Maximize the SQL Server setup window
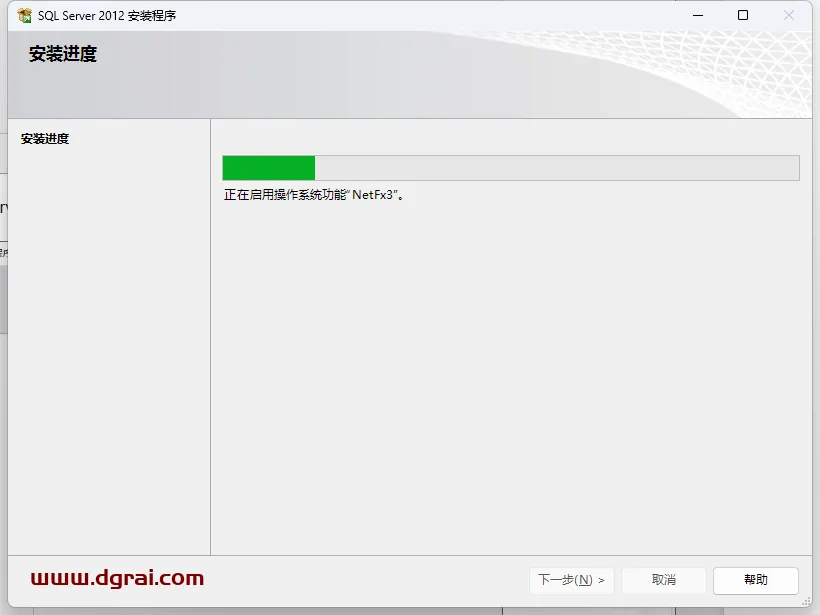Screen dimensions: 820x615 (x=743, y=16)
